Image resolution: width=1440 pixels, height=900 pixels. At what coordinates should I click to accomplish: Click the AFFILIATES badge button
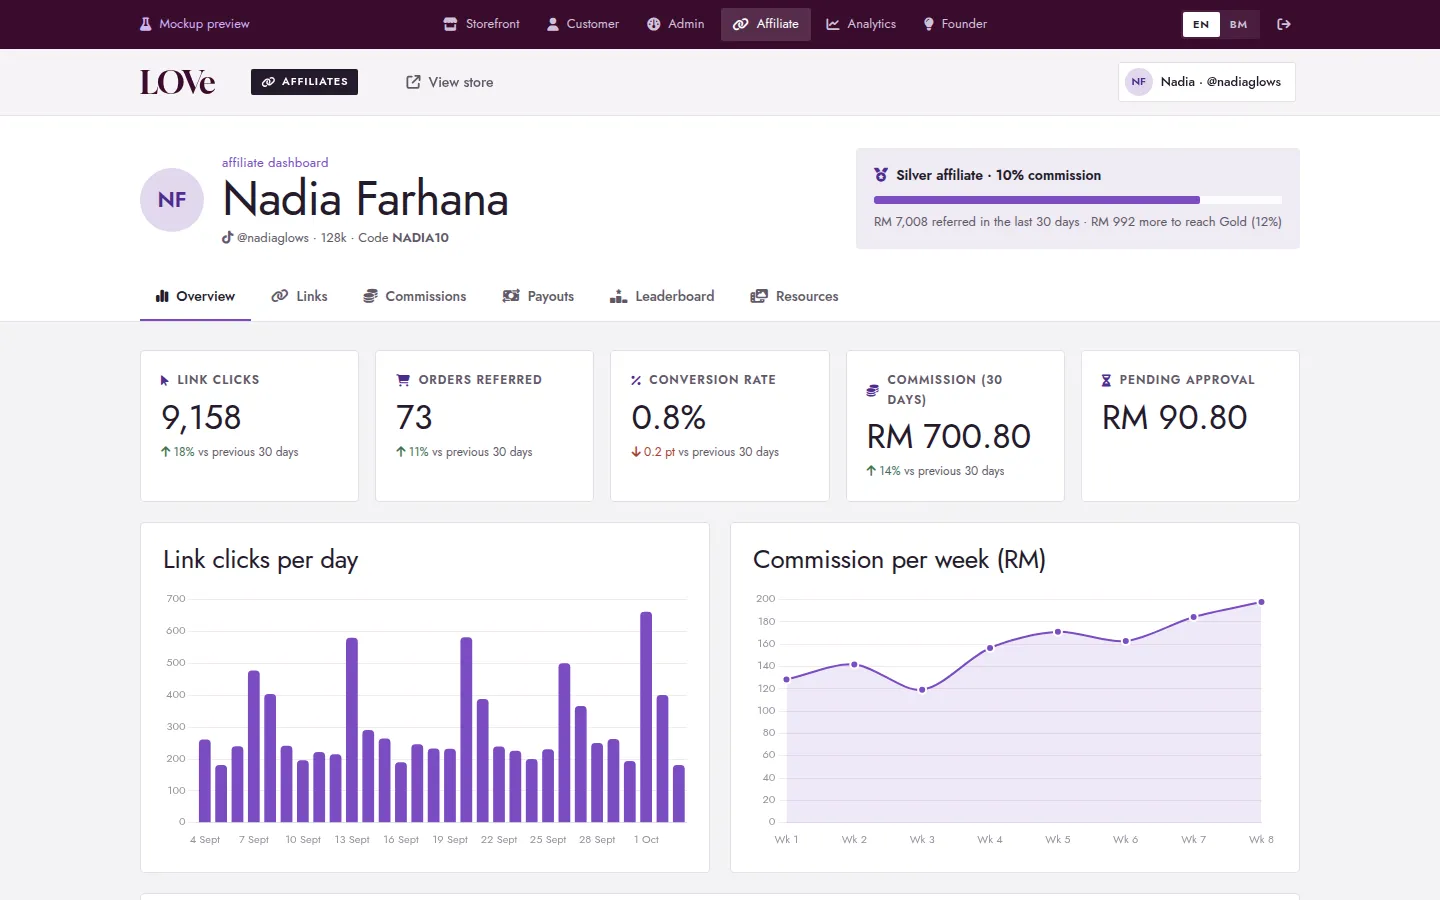tap(304, 82)
